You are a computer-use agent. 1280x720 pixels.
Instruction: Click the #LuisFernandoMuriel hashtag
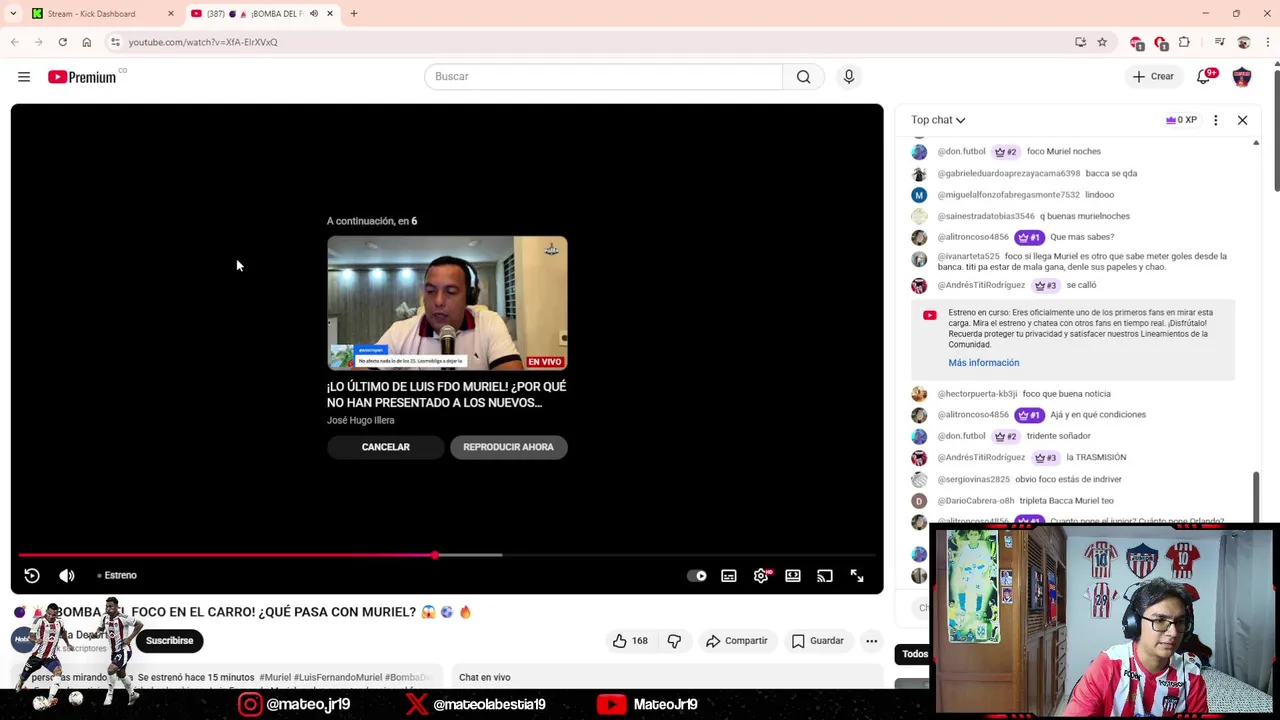coord(337,678)
